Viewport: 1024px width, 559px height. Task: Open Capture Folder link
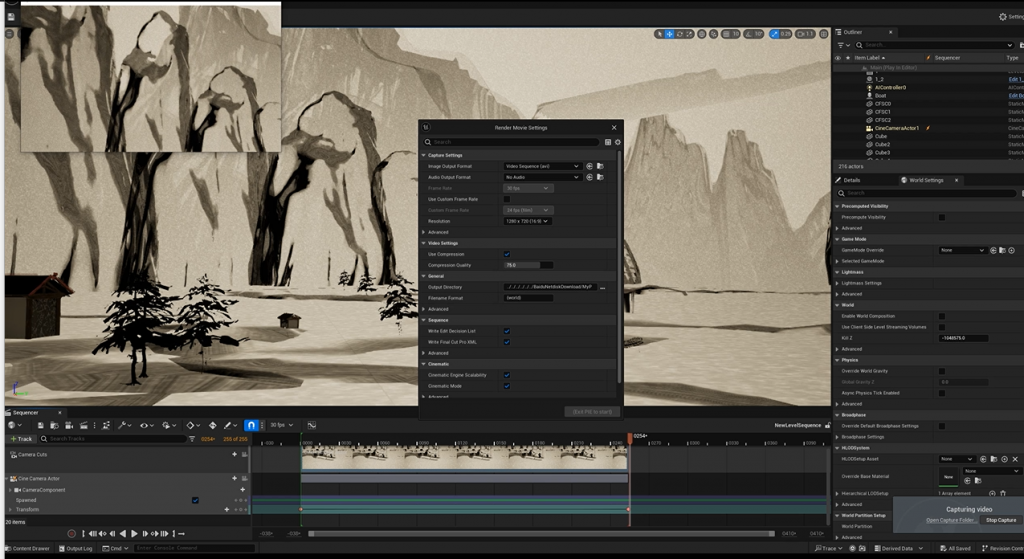(952, 520)
